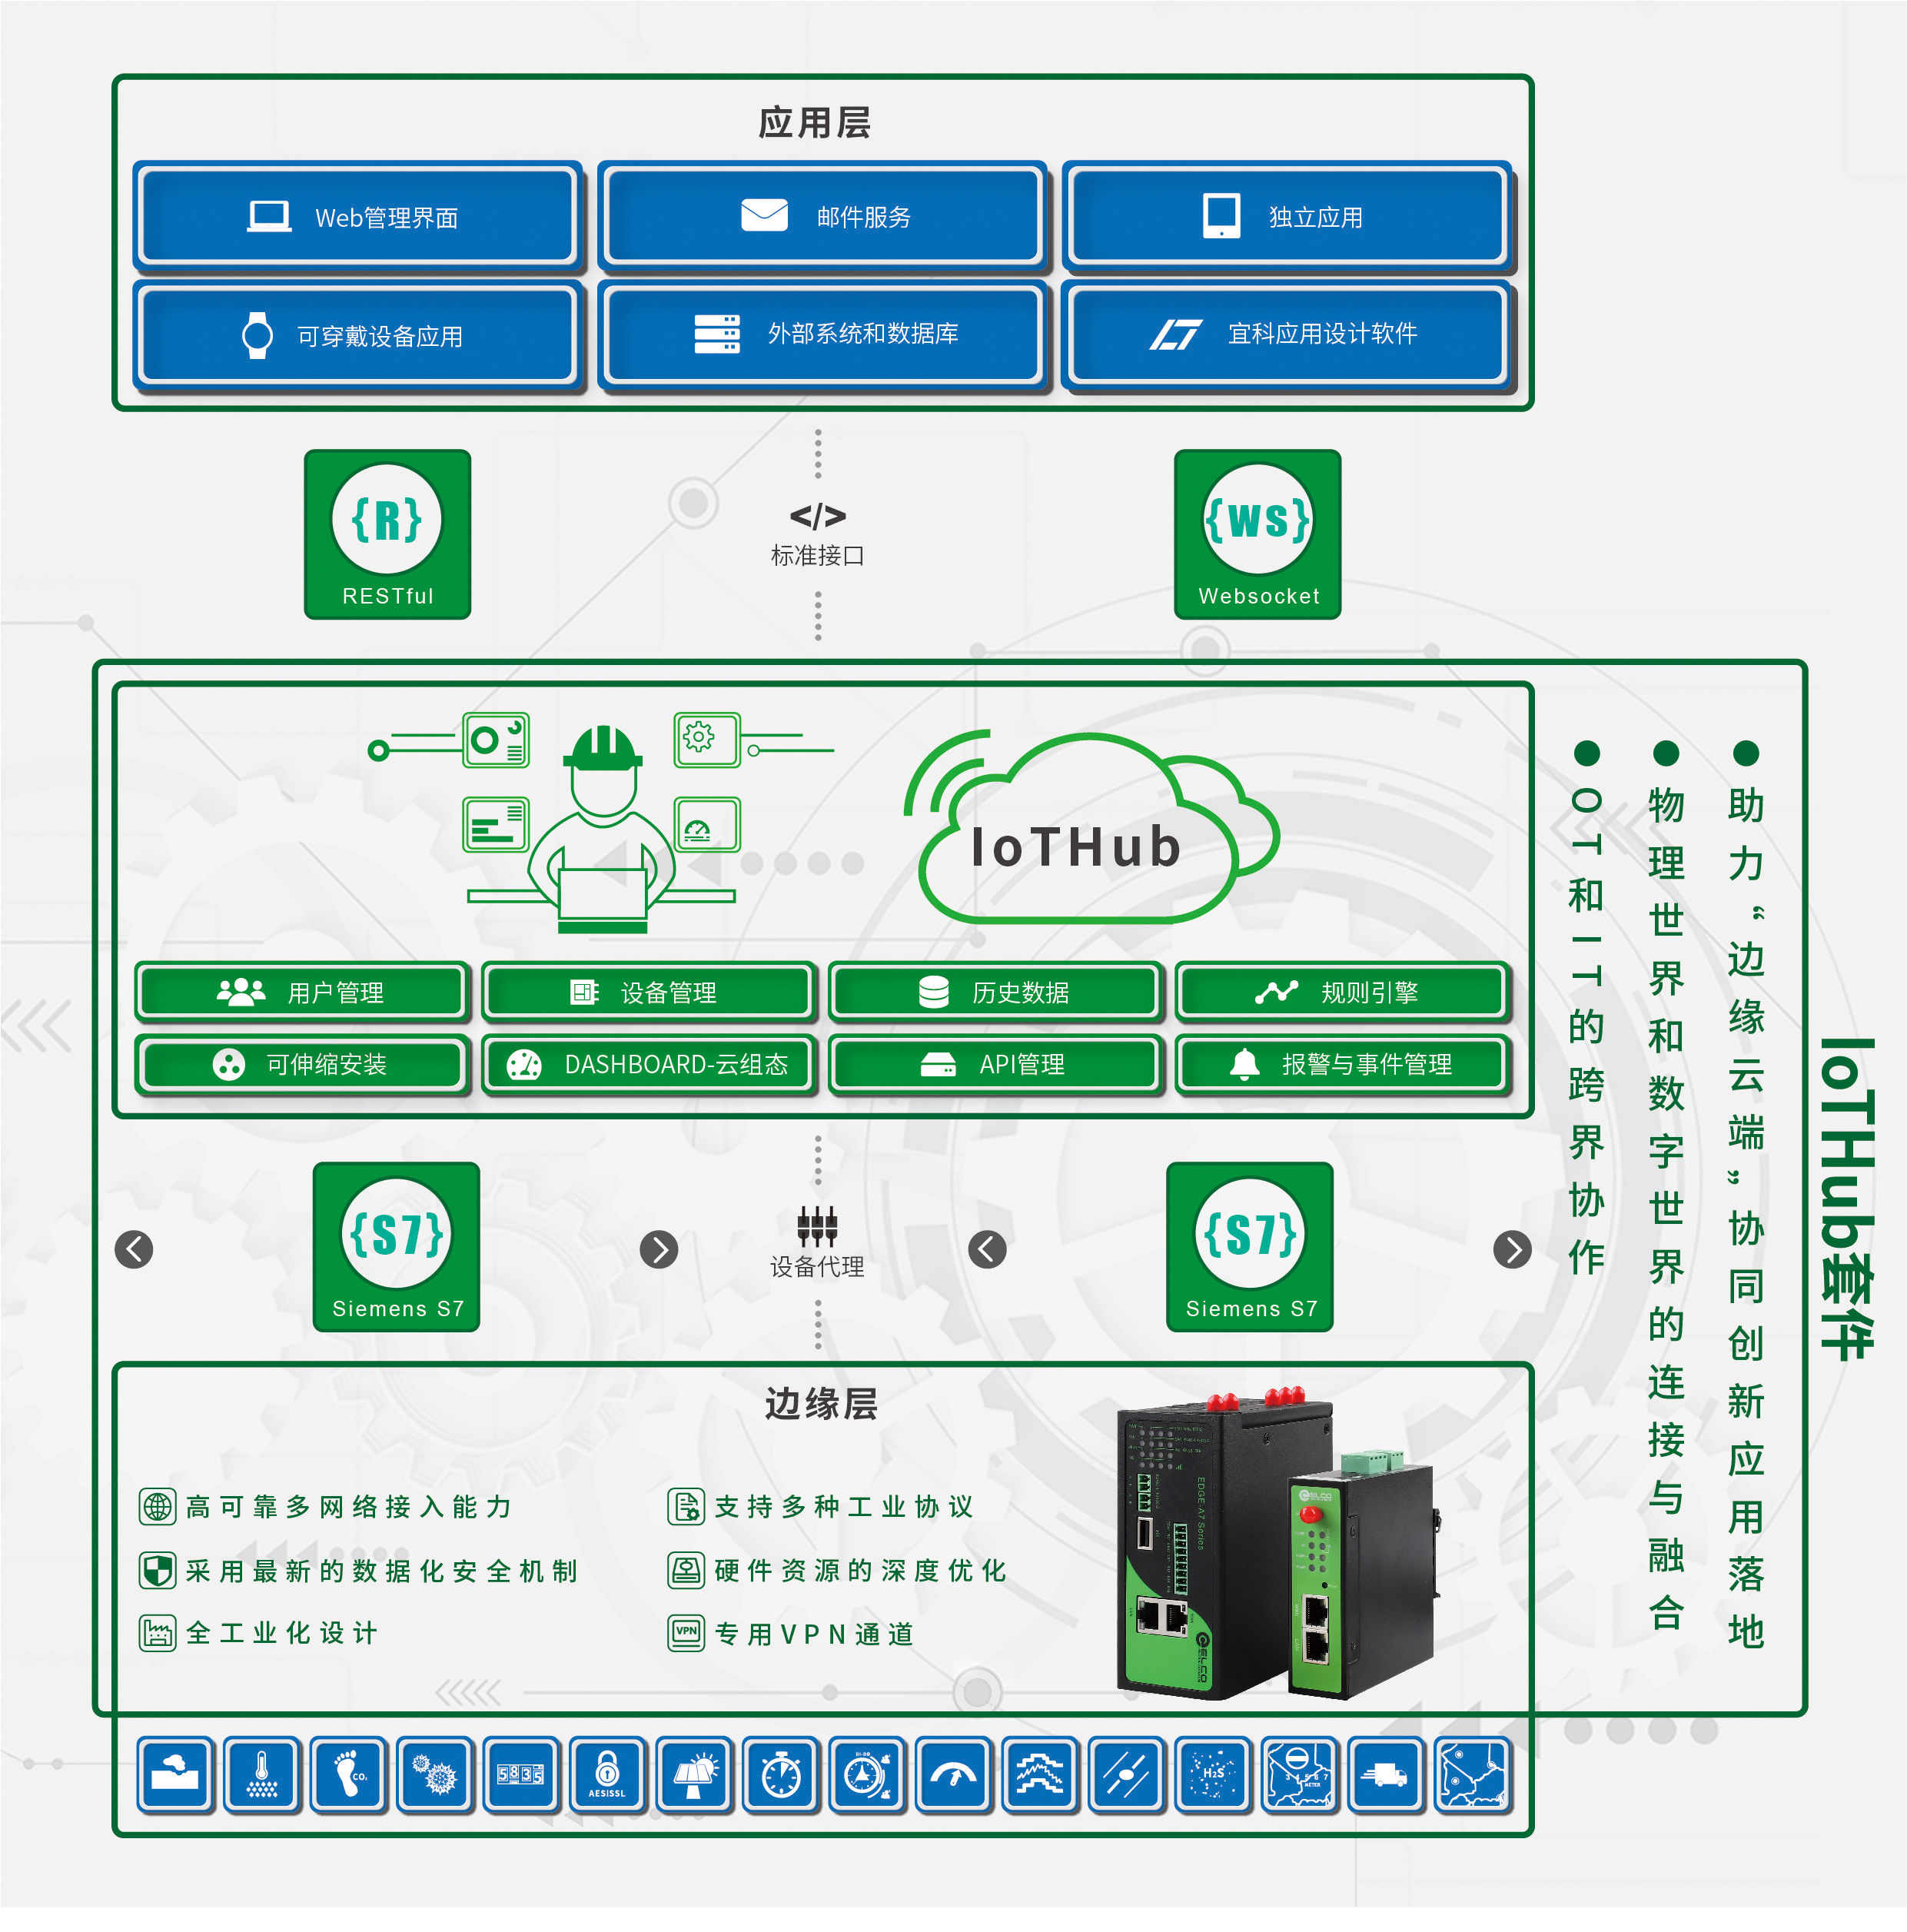Click the water level sensor icon
This screenshot has height=1932, width=1907.
(x=176, y=1775)
